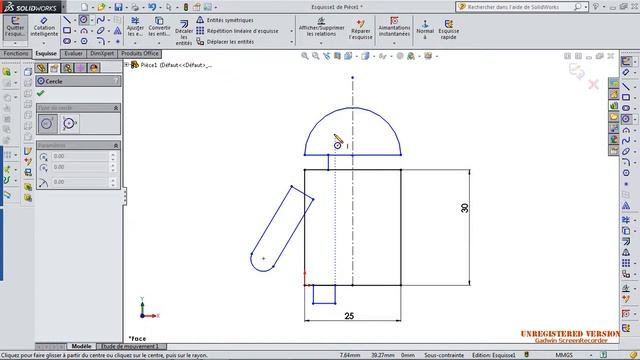The height and width of the screenshot is (360, 640).
Task: Choose center-radius circle type
Action: [47, 123]
